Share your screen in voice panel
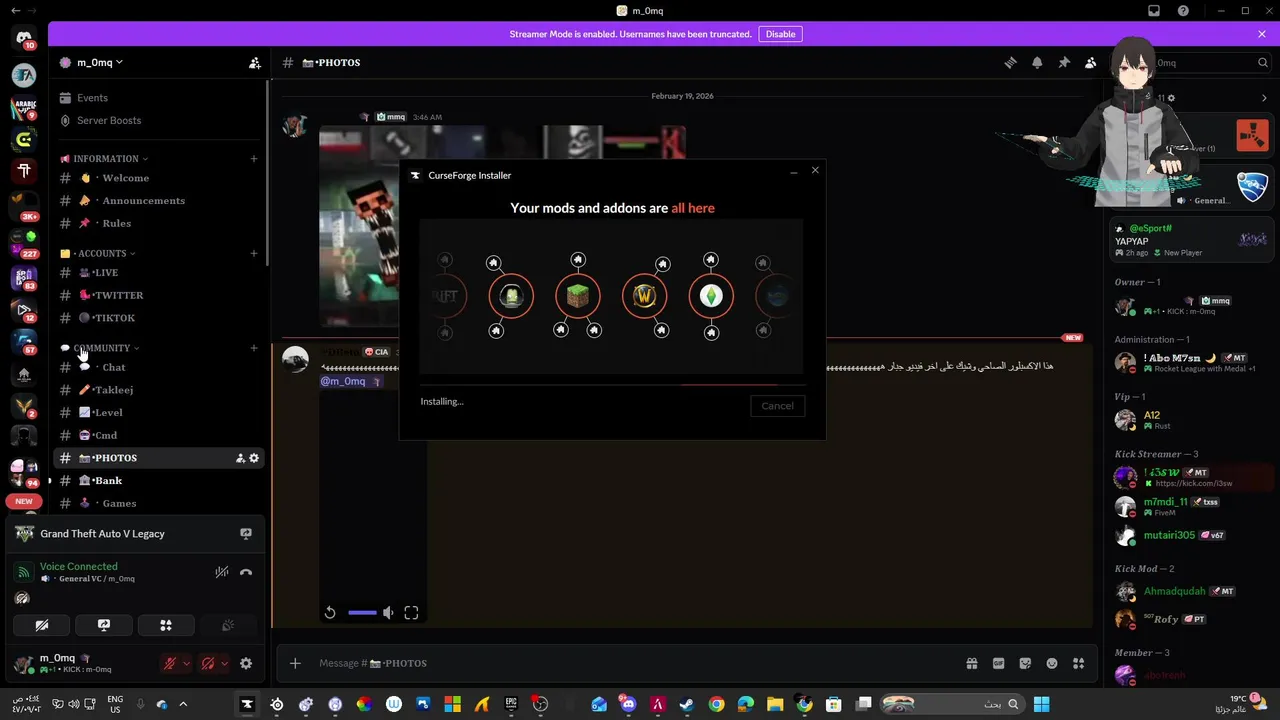This screenshot has width=1280, height=720. (104, 625)
